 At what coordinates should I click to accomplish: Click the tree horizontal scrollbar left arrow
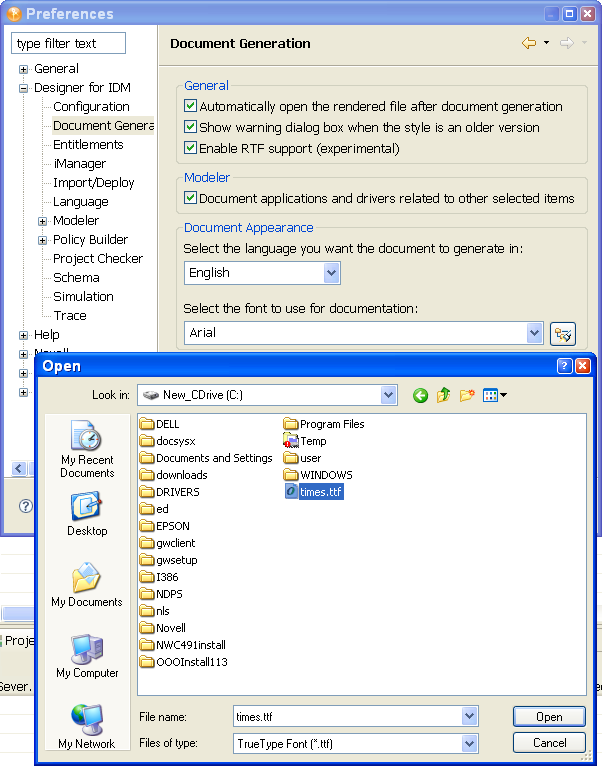coord(19,469)
